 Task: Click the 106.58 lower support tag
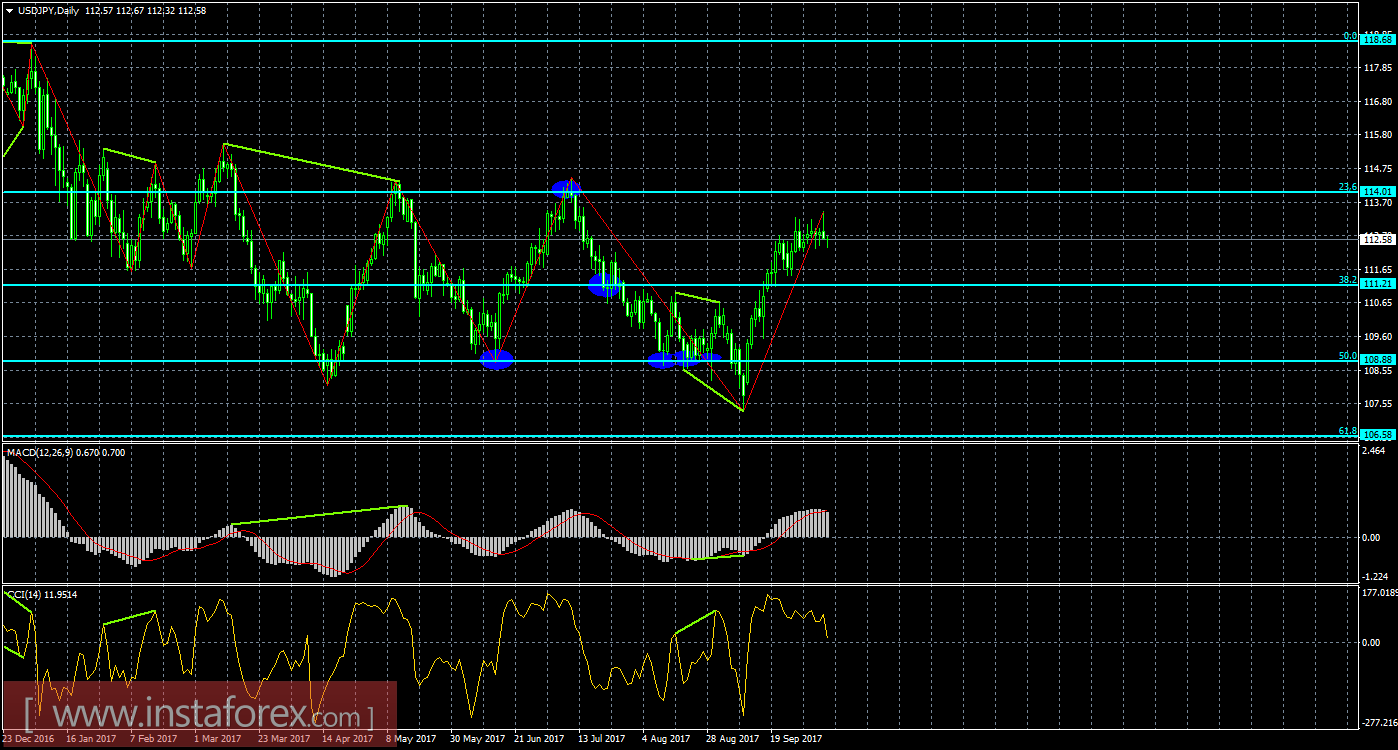(1377, 435)
